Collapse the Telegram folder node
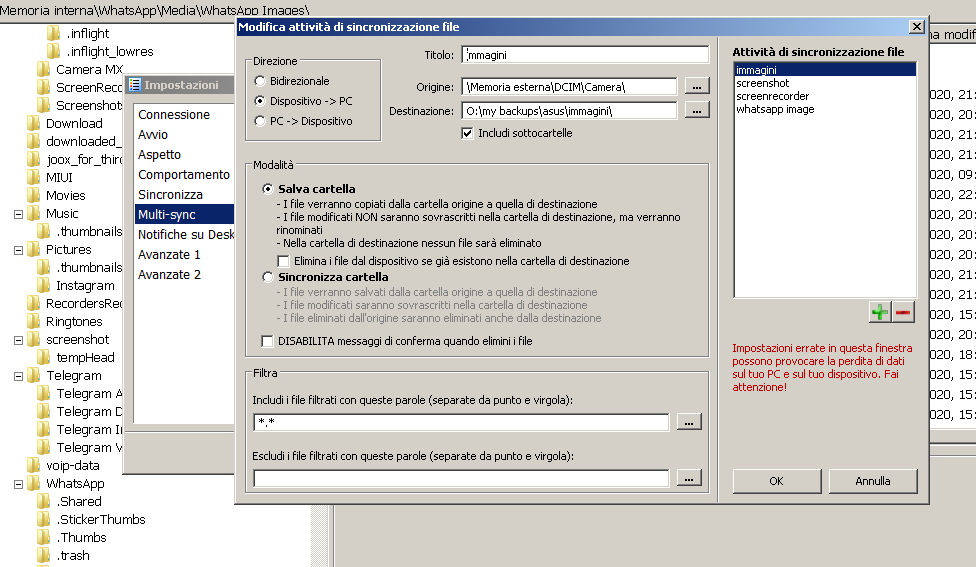Screen dimensions: 976x567 pyautogui.click(x=19, y=377)
